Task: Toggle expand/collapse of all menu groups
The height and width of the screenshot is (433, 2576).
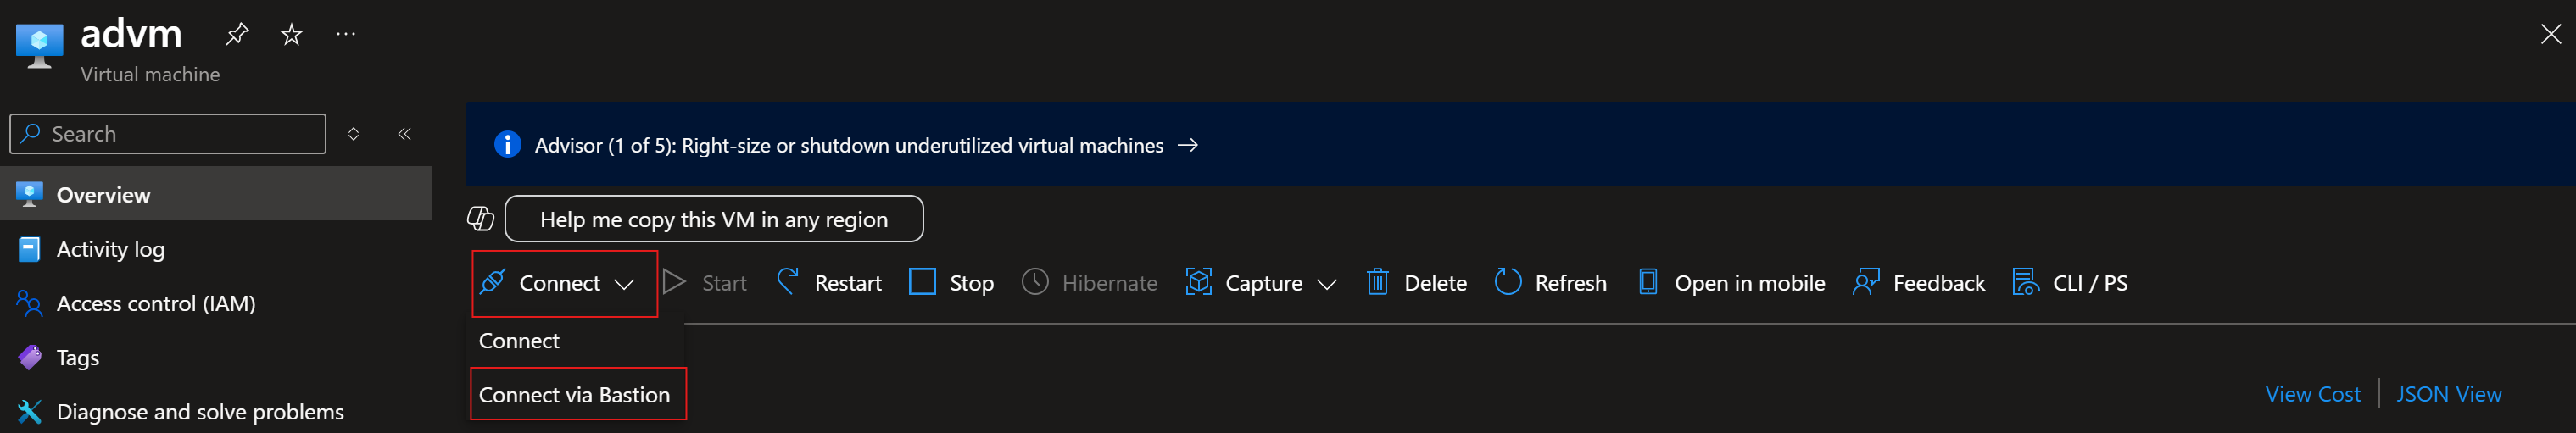Action: [x=353, y=134]
